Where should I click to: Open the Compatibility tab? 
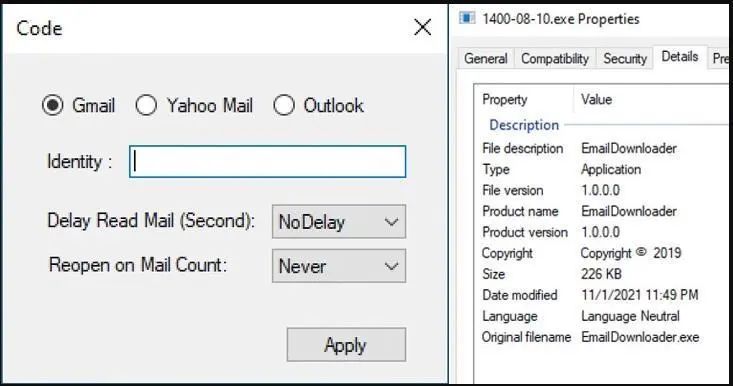555,59
